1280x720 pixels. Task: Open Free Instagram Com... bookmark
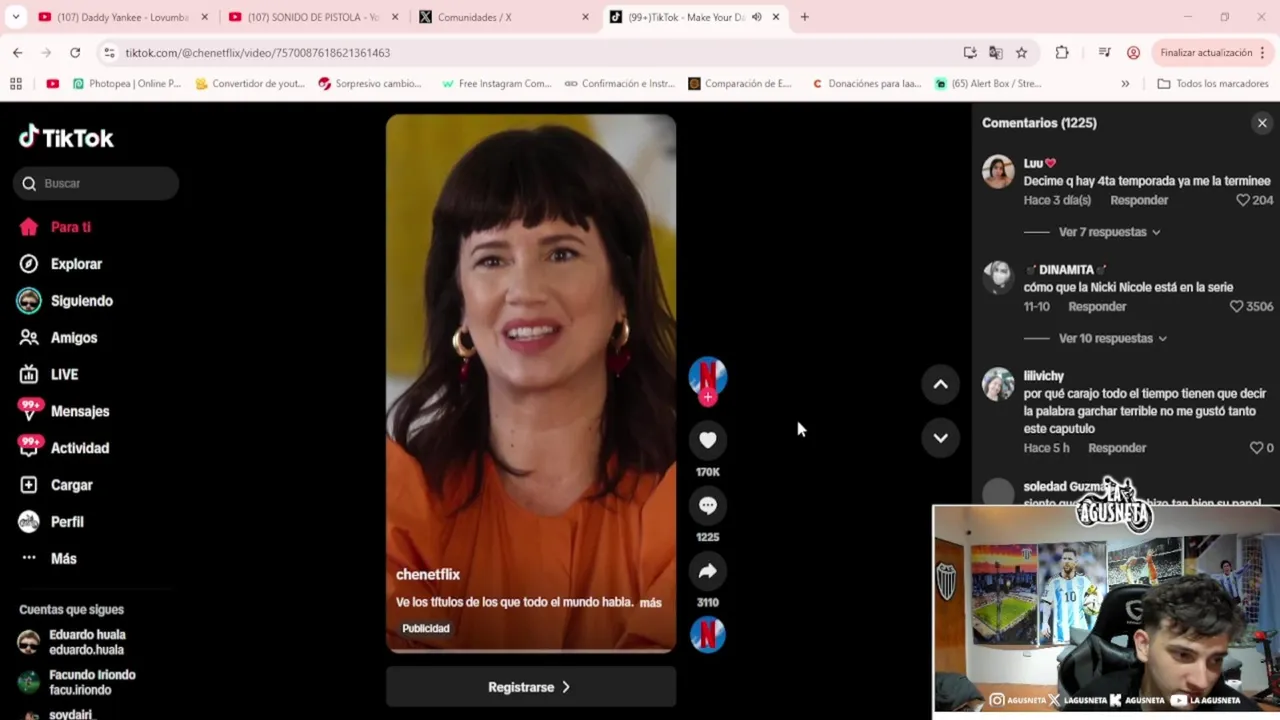click(x=496, y=84)
